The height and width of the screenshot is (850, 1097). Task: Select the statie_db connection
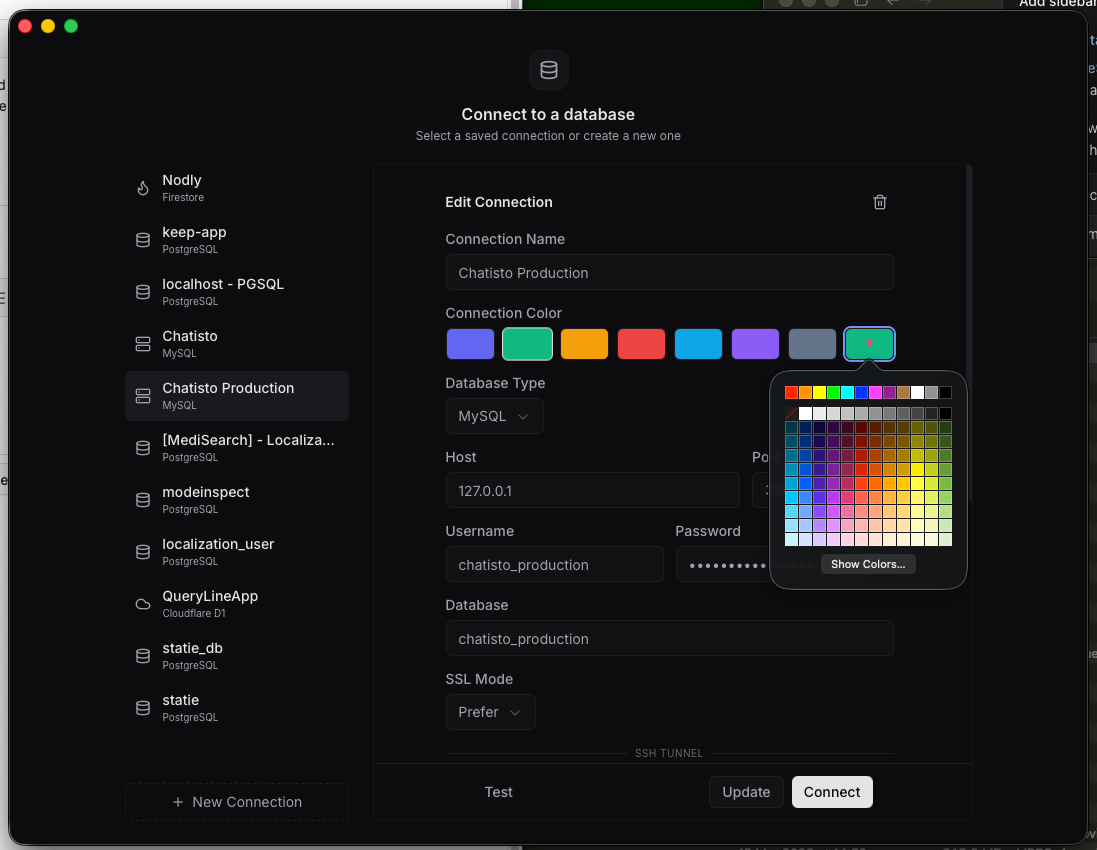pyautogui.click(x=236, y=656)
